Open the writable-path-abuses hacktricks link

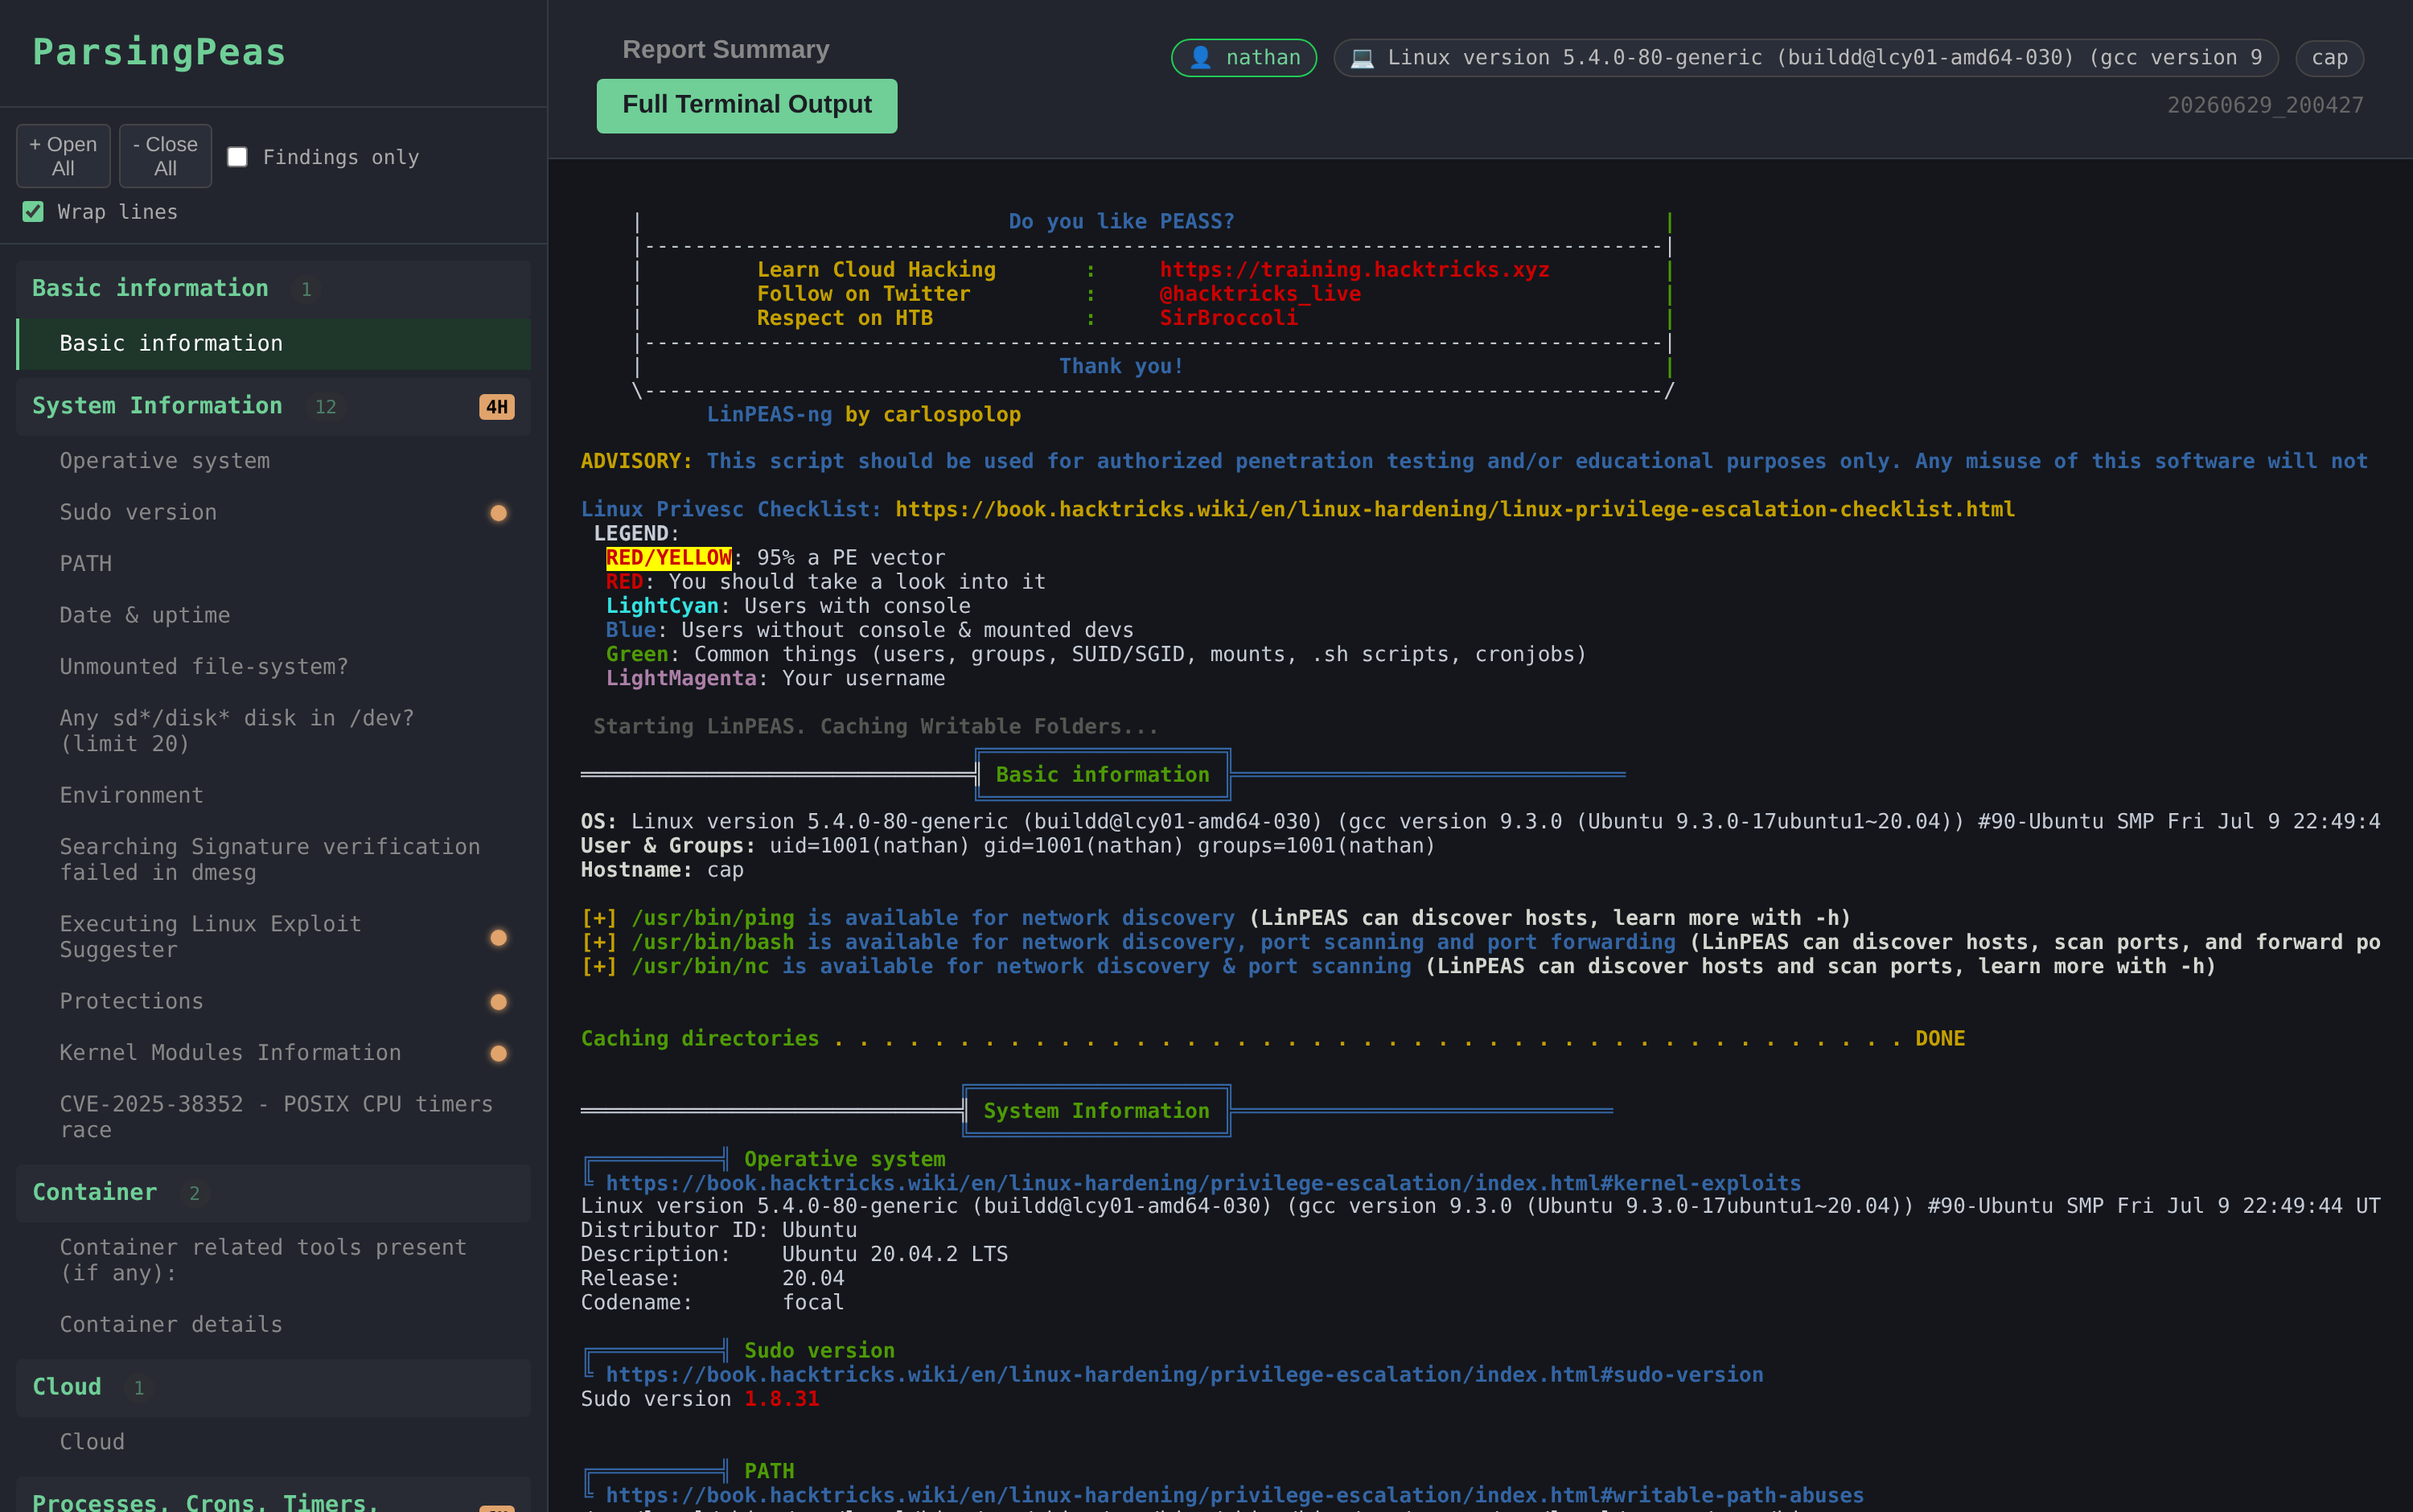point(1234,1496)
